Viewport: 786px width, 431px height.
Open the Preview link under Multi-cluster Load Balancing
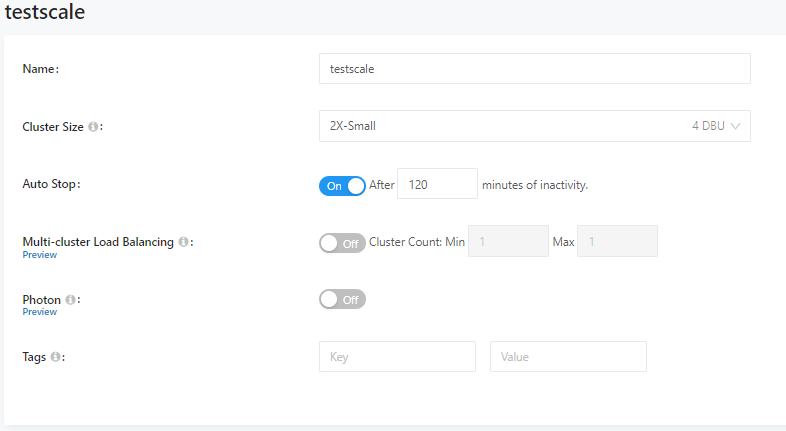[x=40, y=255]
